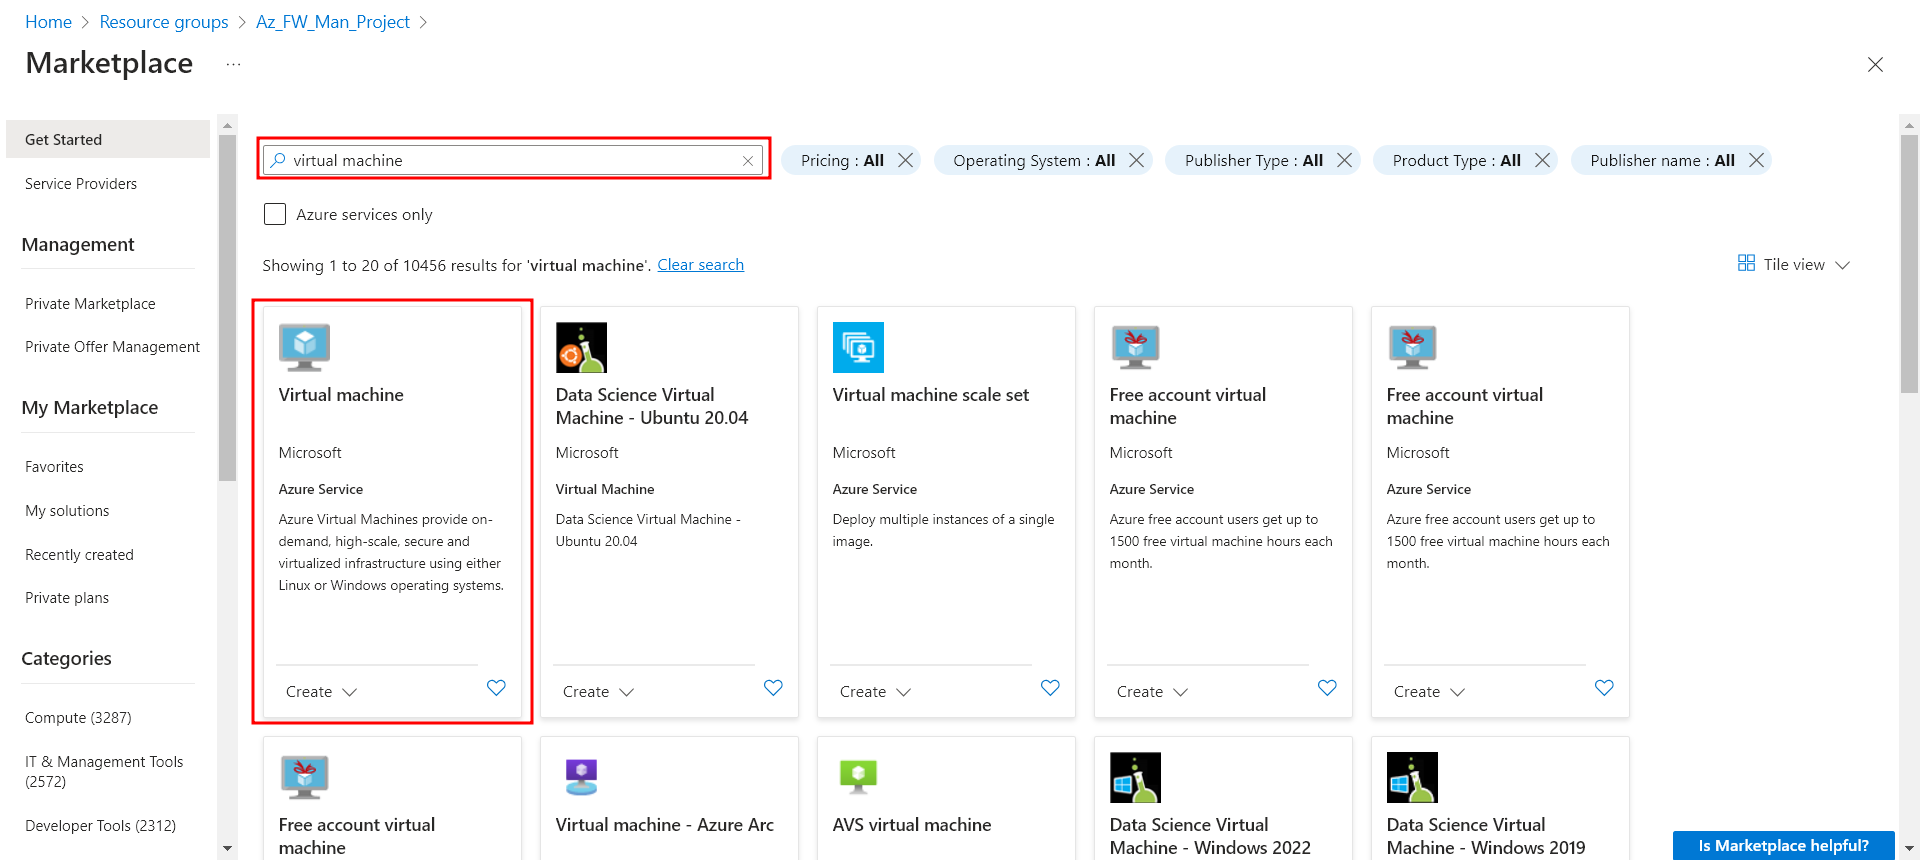Select the Compute (3287) category
1920x860 pixels.
click(78, 718)
